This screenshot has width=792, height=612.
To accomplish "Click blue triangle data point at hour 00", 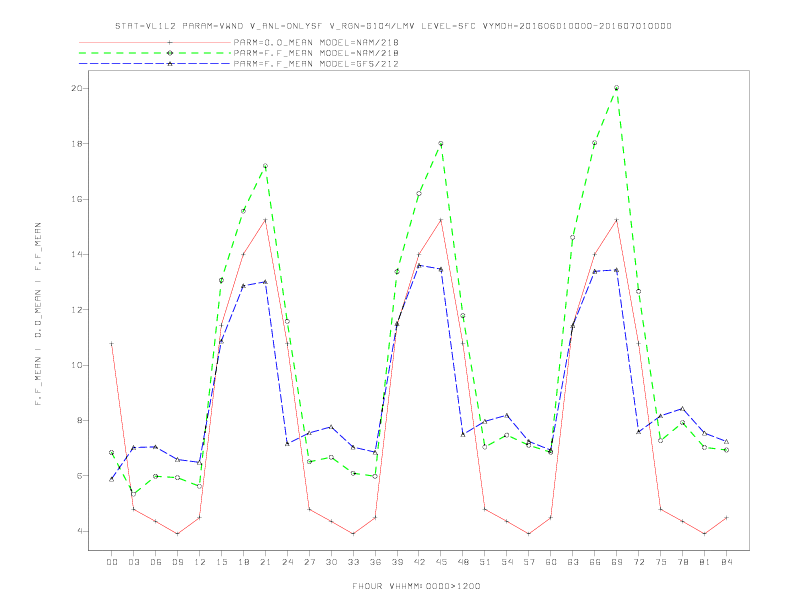I will pyautogui.click(x=112, y=479).
